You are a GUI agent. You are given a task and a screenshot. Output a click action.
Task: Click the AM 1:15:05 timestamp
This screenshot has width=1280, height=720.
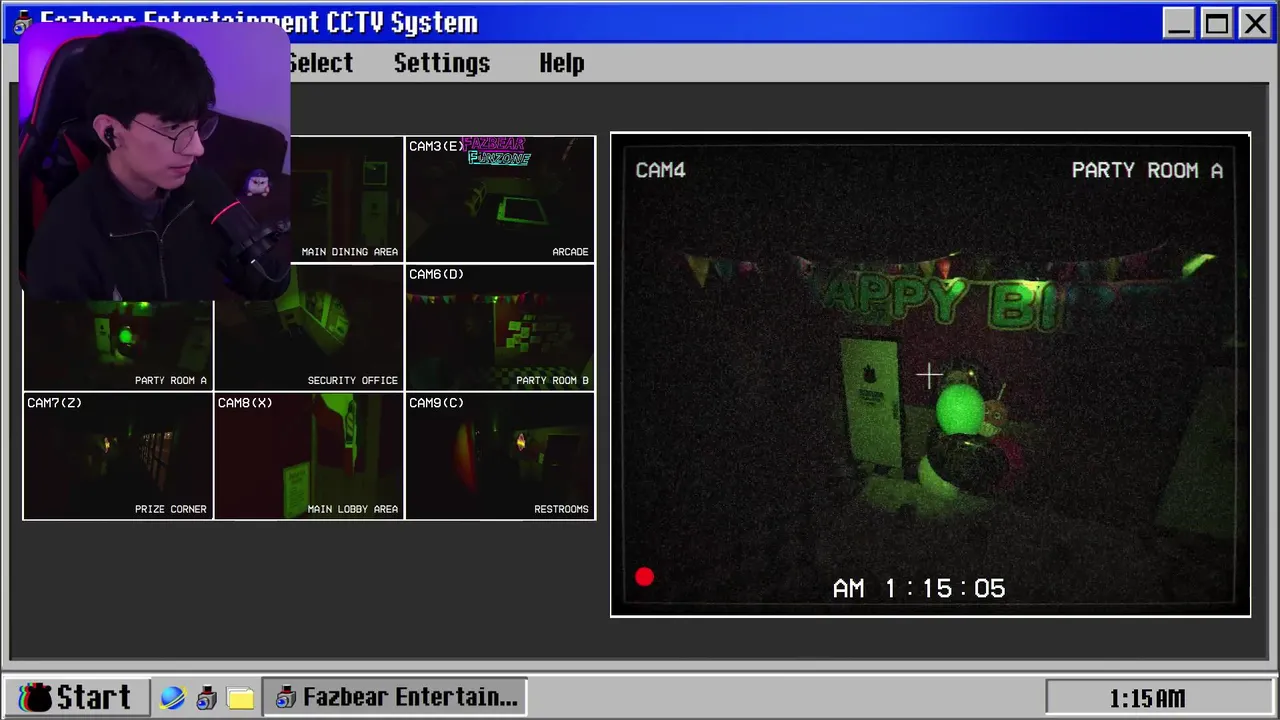(919, 588)
